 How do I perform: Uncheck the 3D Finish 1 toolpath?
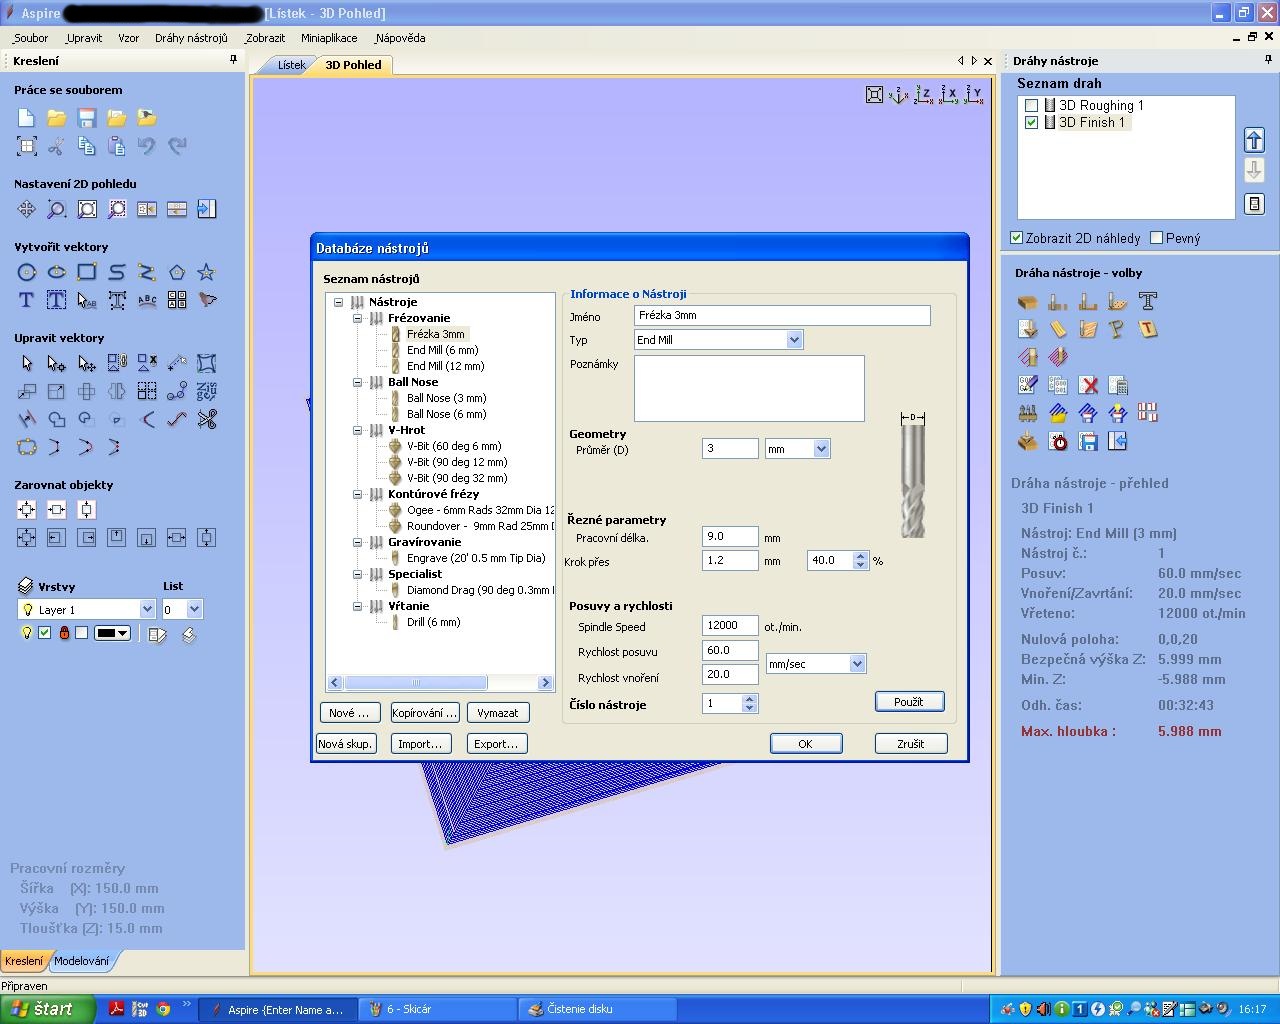(x=1032, y=122)
